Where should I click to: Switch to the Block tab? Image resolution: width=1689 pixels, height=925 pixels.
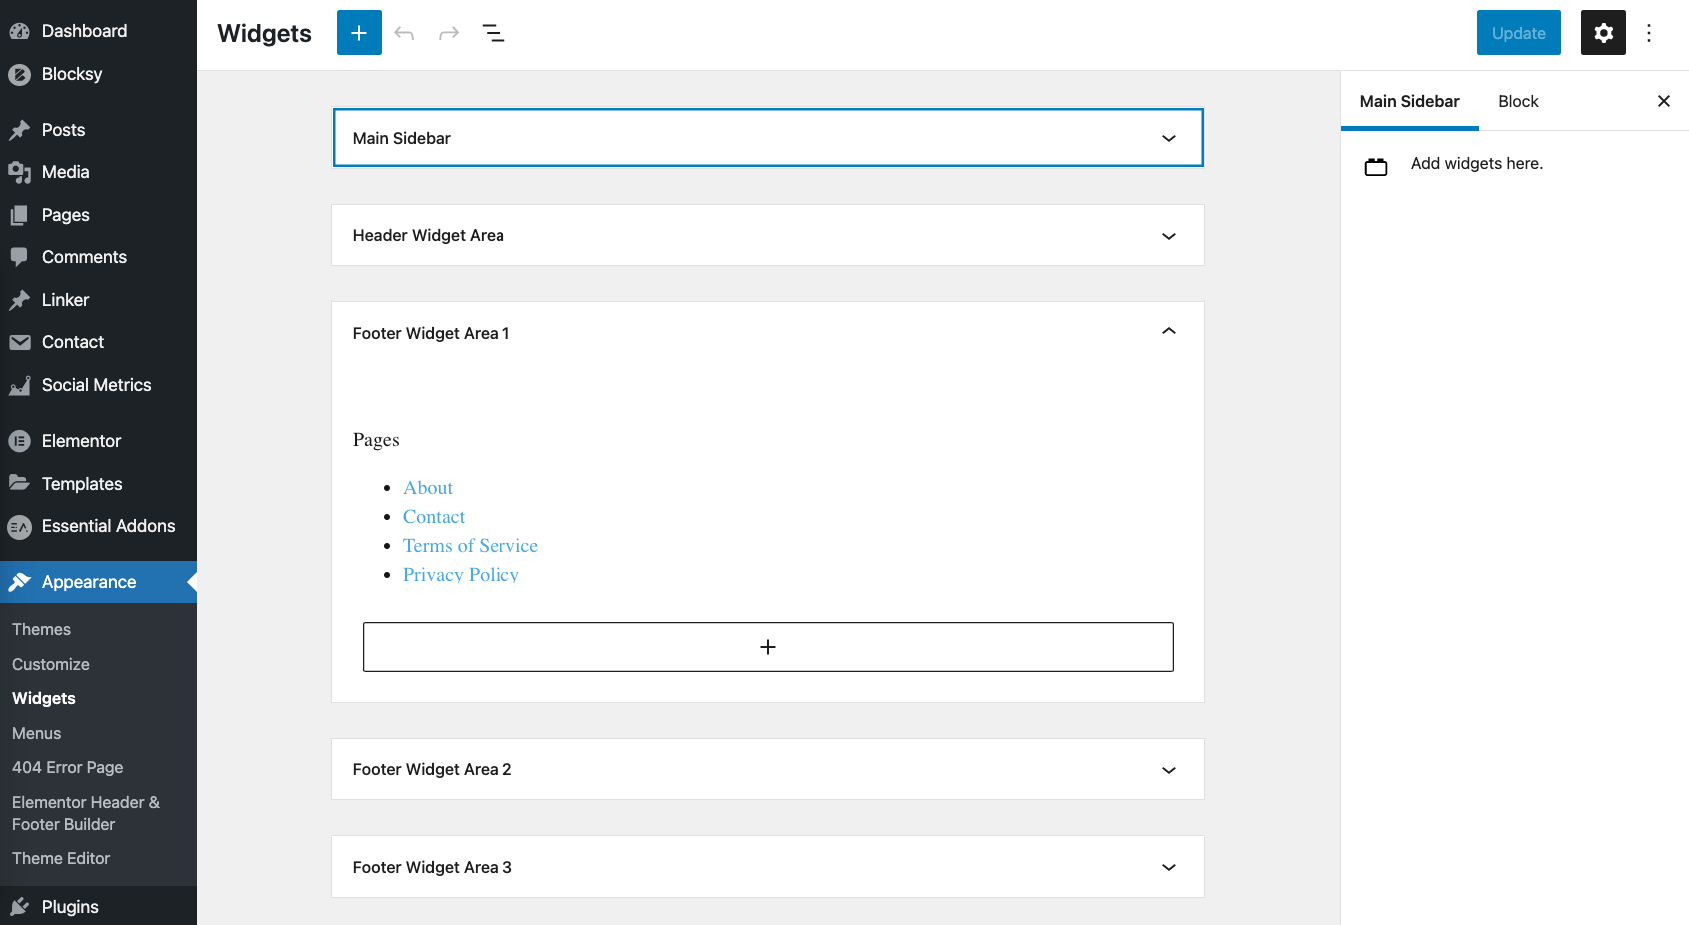(x=1518, y=101)
